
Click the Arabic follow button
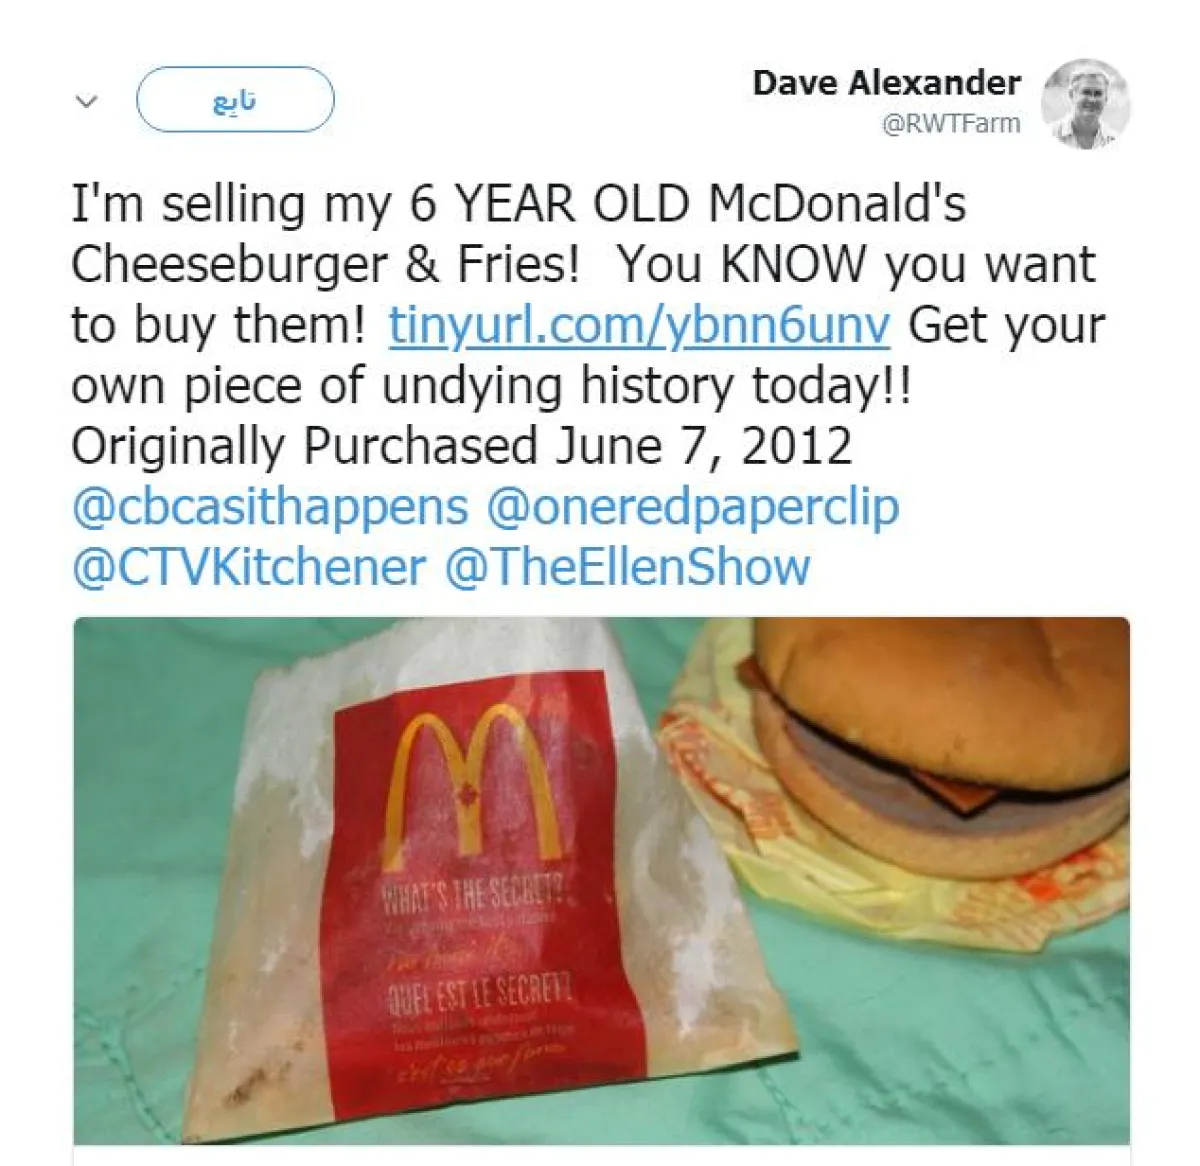(x=235, y=100)
